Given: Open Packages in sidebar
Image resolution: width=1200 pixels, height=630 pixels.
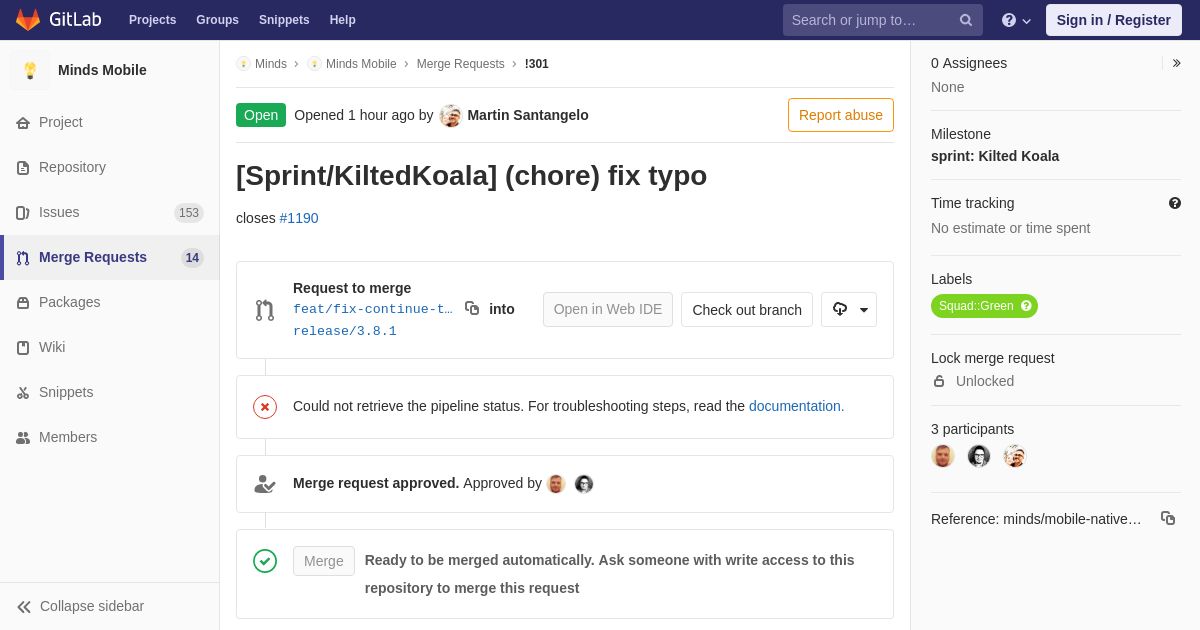Looking at the screenshot, I should (110, 302).
